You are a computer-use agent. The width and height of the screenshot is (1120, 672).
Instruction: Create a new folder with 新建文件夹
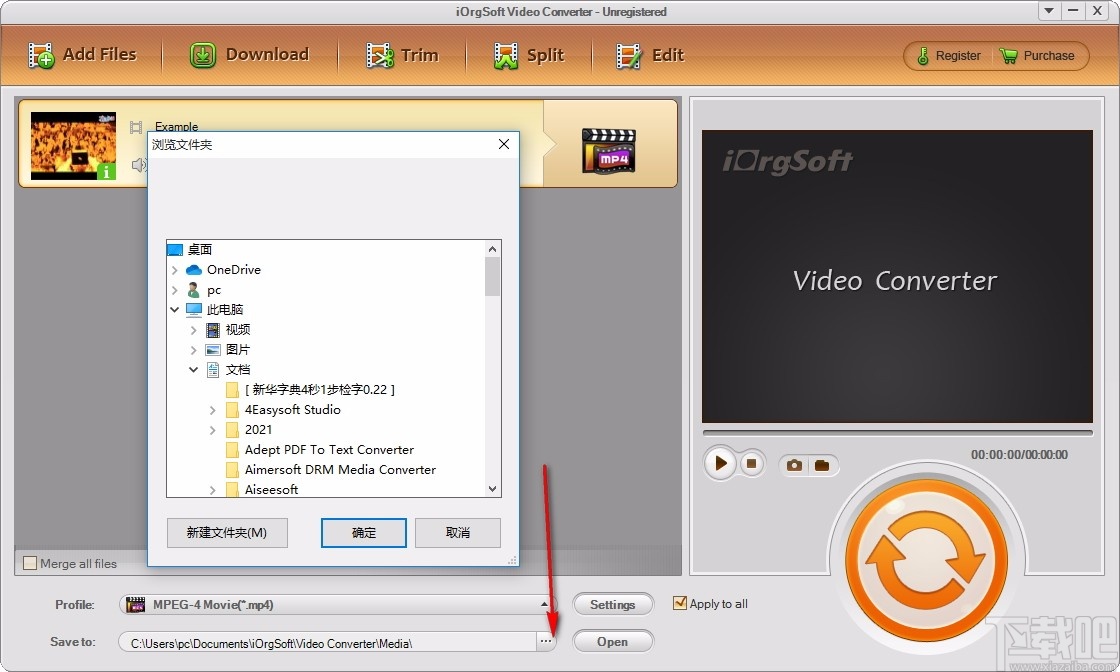(x=227, y=533)
